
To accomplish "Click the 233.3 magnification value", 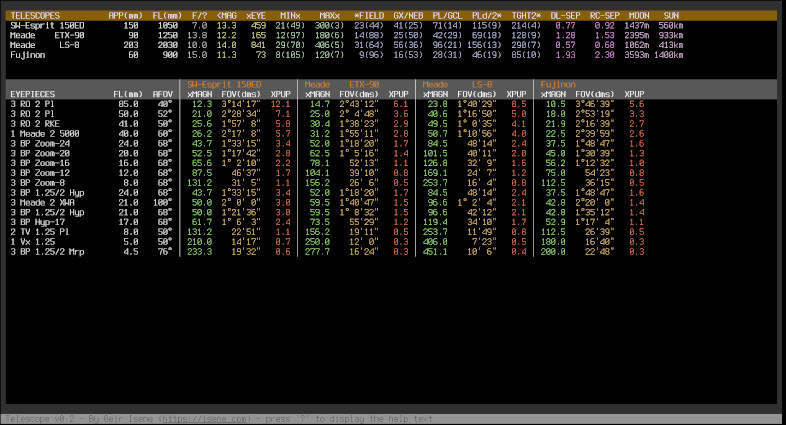I will [x=200, y=252].
